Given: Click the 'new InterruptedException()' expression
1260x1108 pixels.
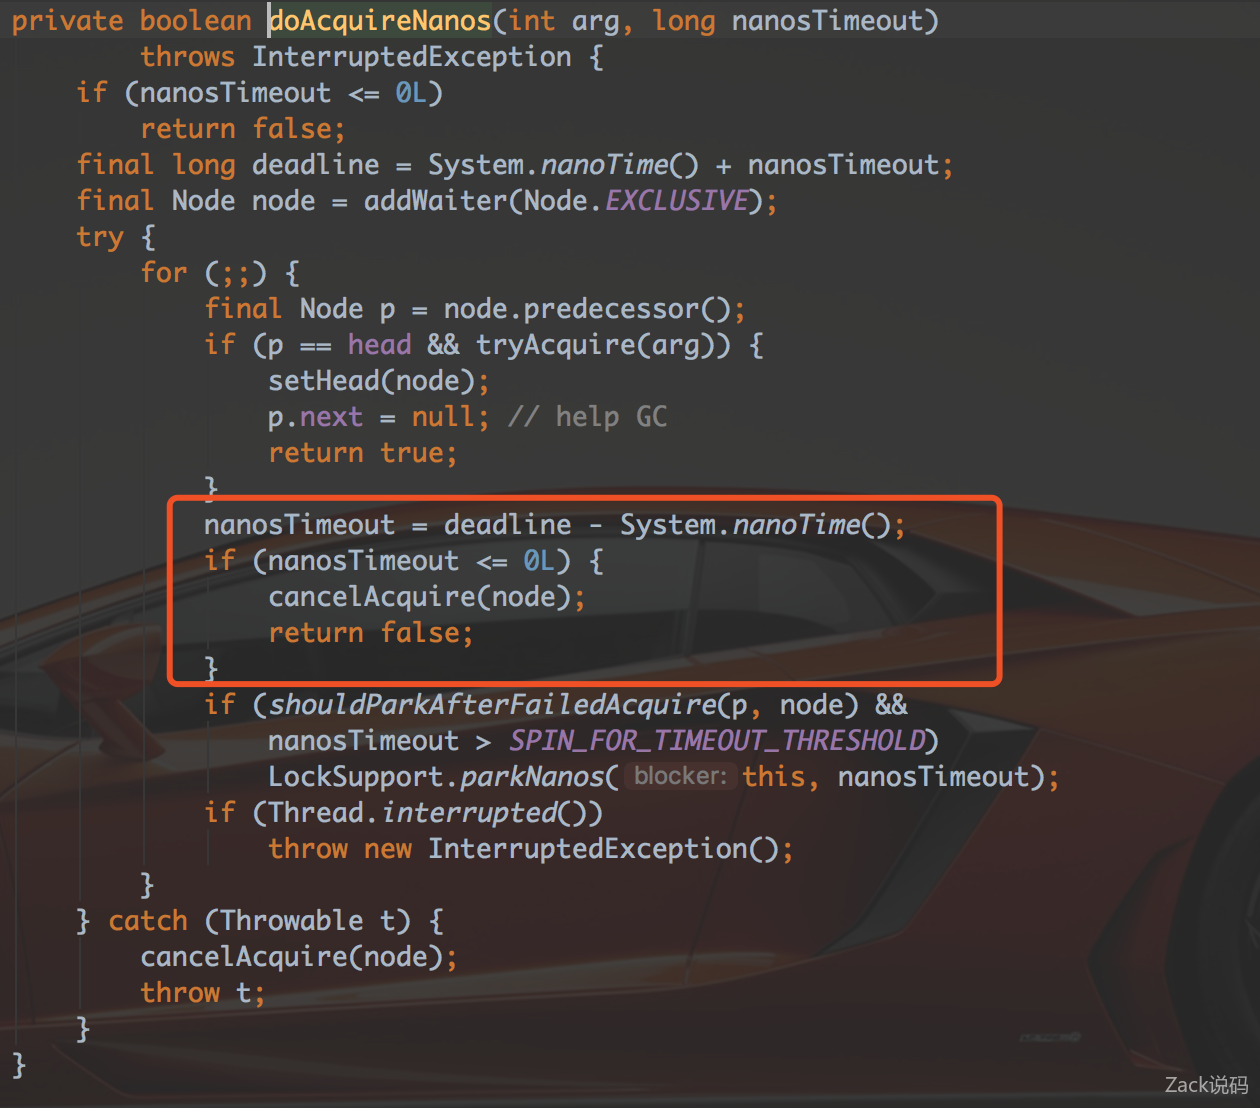Looking at the screenshot, I should pos(572,849).
